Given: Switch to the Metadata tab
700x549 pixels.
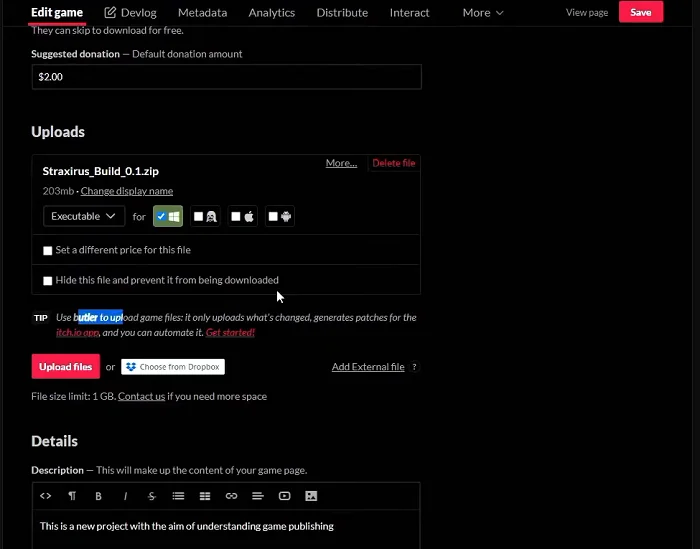Looking at the screenshot, I should click(x=203, y=12).
